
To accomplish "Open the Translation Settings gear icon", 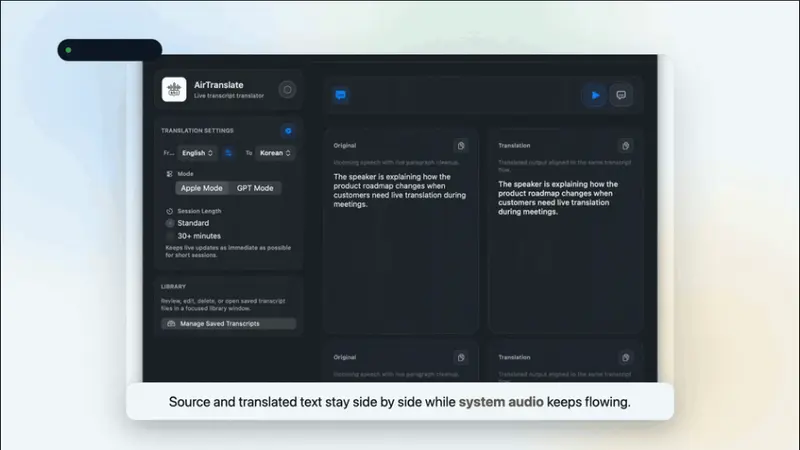I will [x=288, y=131].
